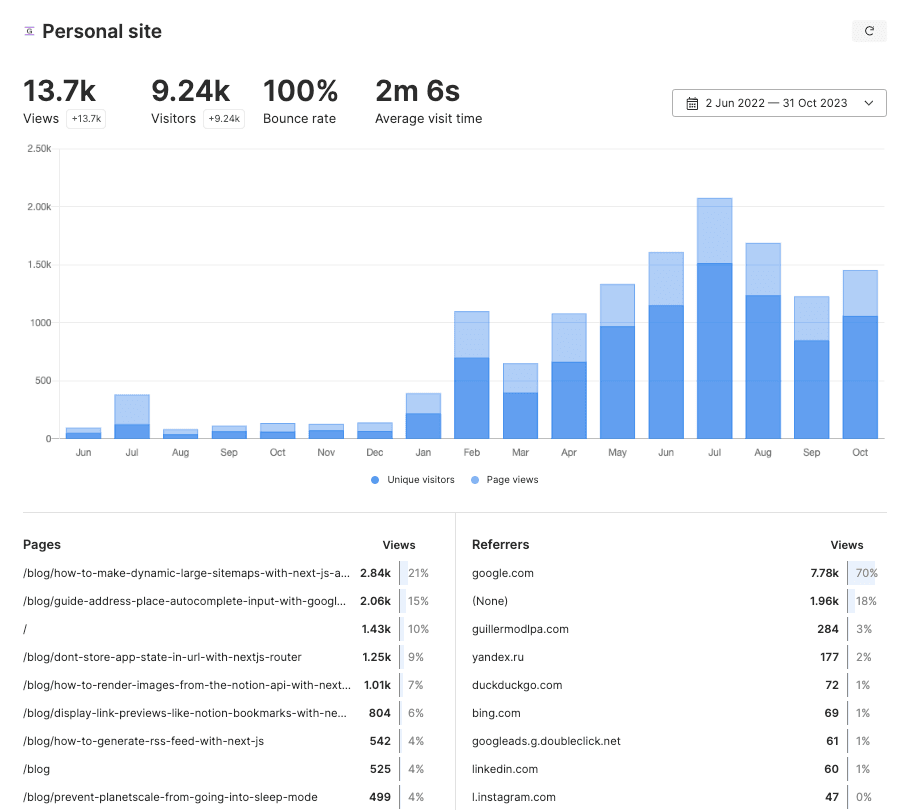
Task: Click the tallest July bar in chart
Action: click(x=714, y=320)
